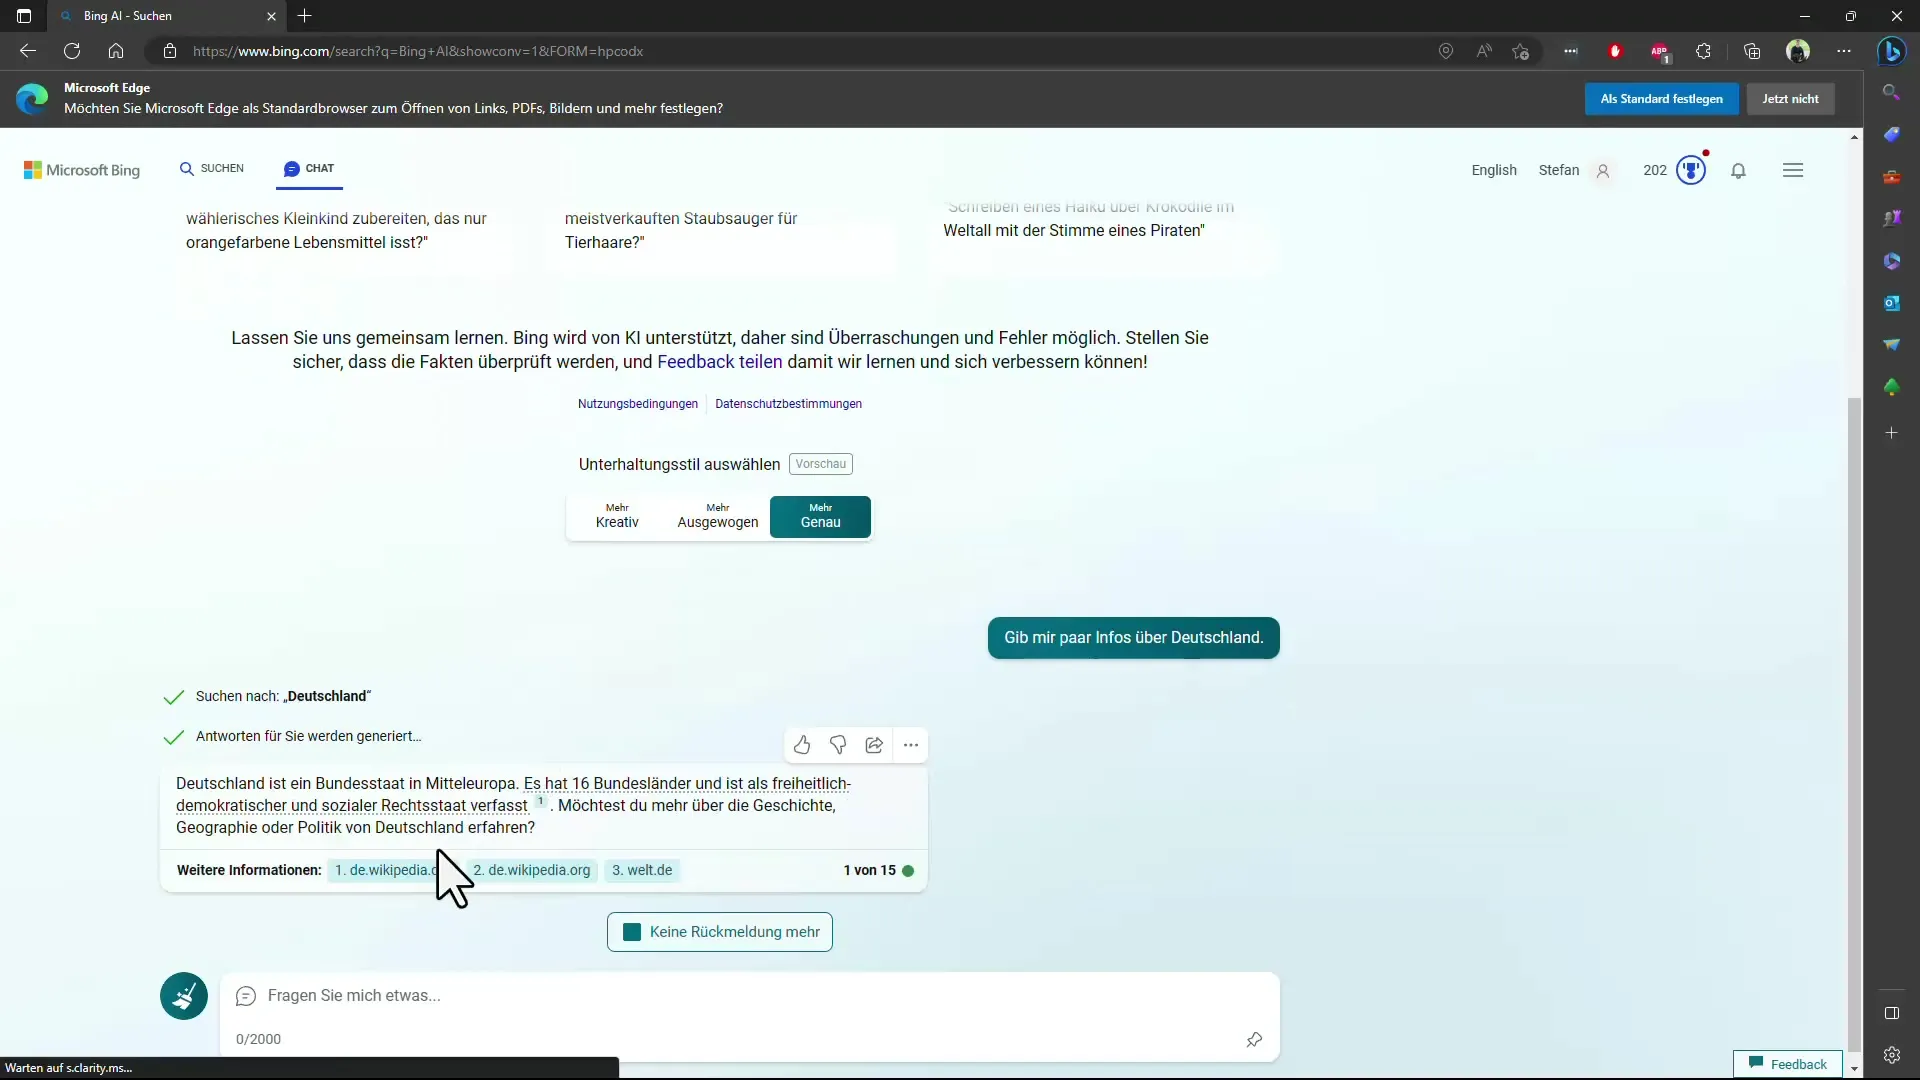The height and width of the screenshot is (1080, 1920).
Task: Open the Feedback button at bottom right
Action: click(1788, 1064)
